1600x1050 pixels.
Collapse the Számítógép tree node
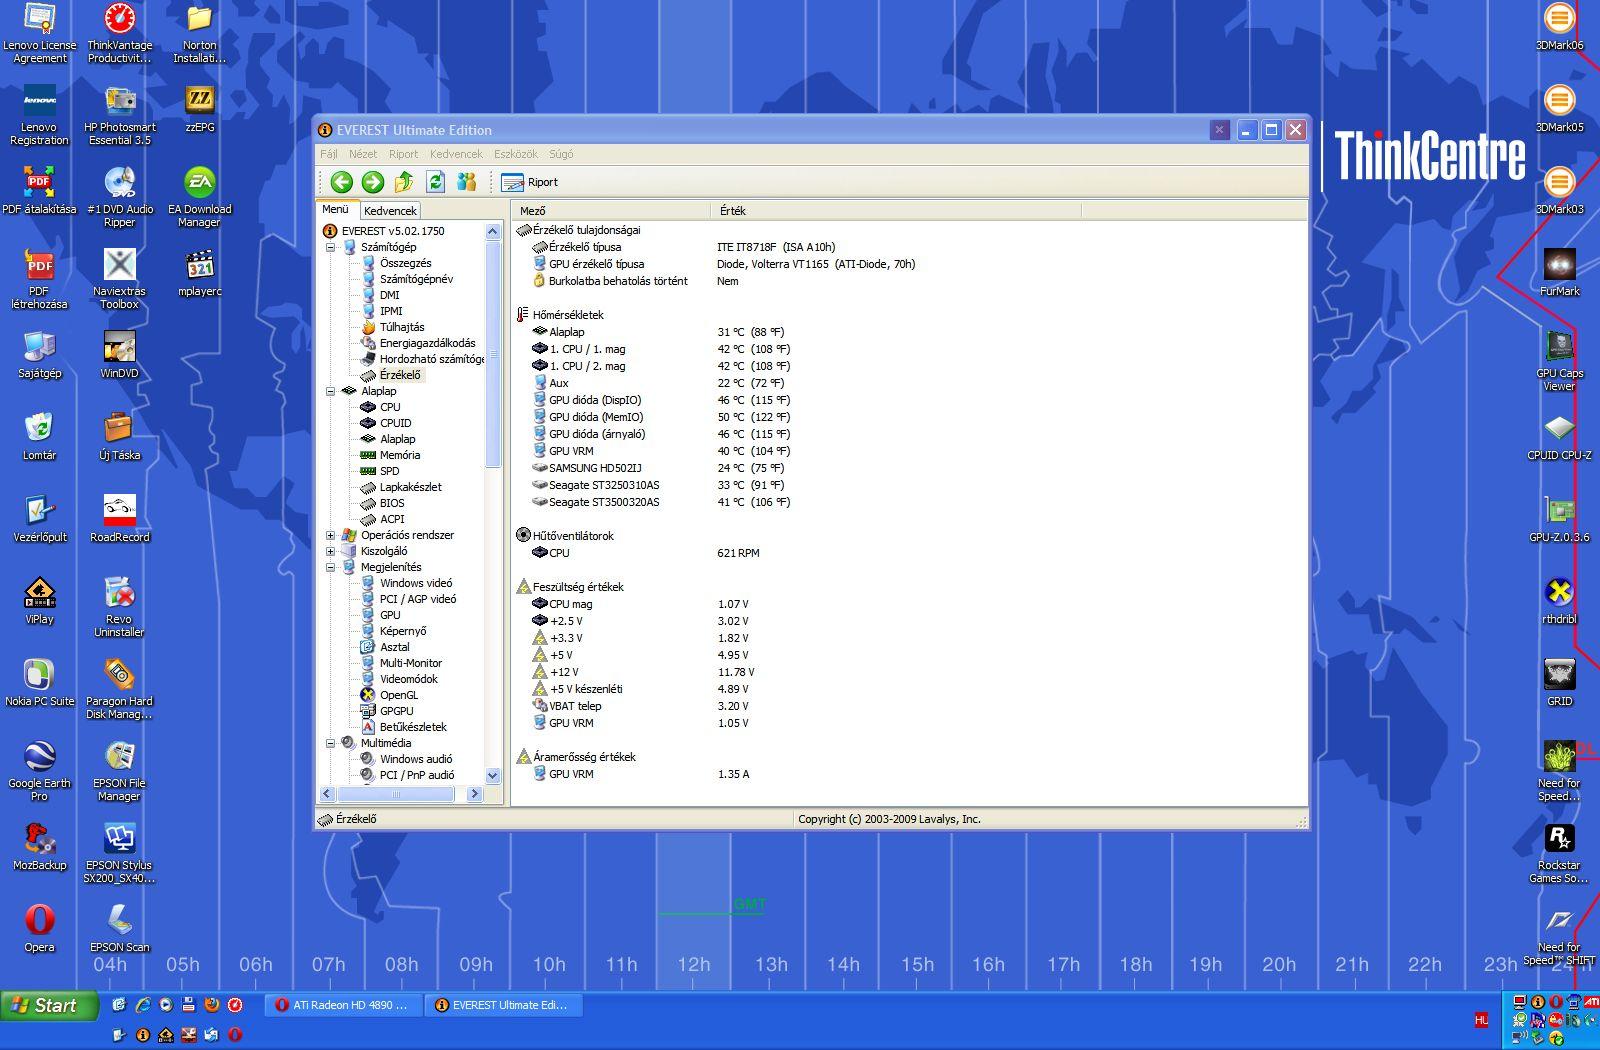coord(330,247)
